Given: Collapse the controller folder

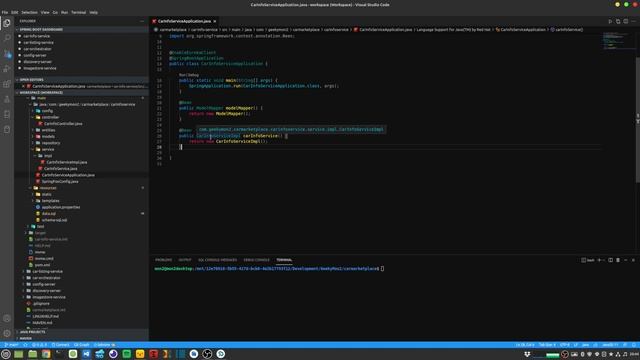Looking at the screenshot, I should 50,117.
